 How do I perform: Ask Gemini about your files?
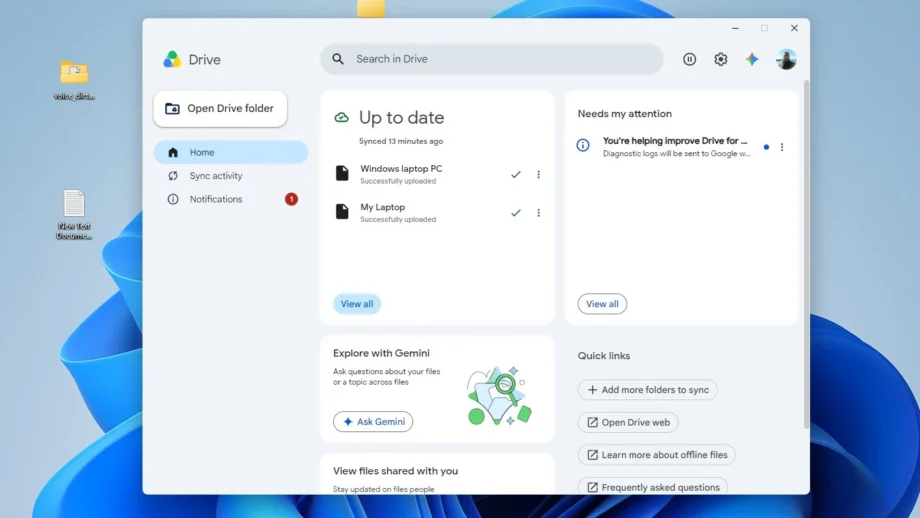point(373,422)
